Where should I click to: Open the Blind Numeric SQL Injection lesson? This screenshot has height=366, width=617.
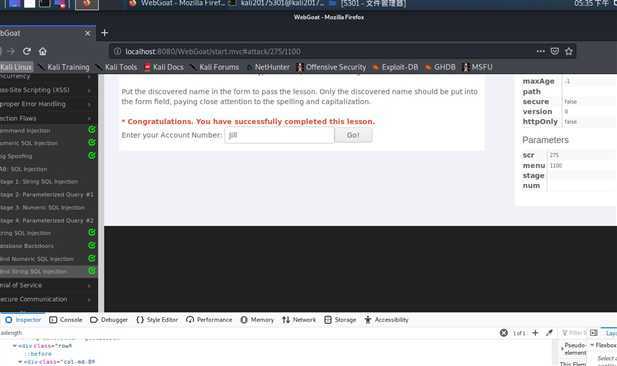coord(37,259)
